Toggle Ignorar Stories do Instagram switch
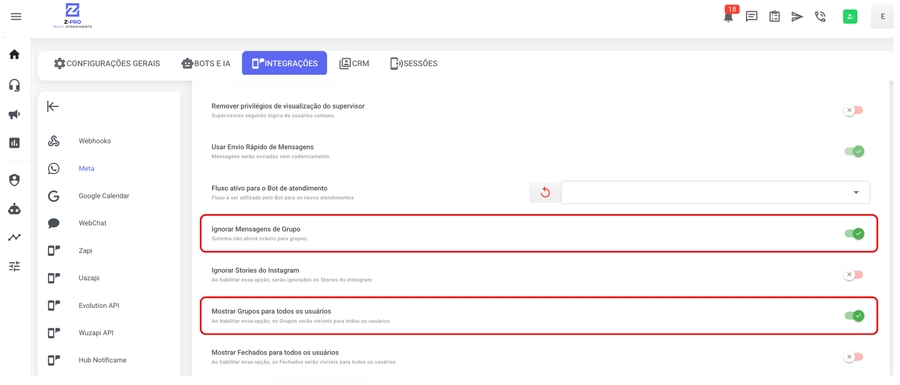Image resolution: width=900 pixels, height=385 pixels. (x=854, y=275)
